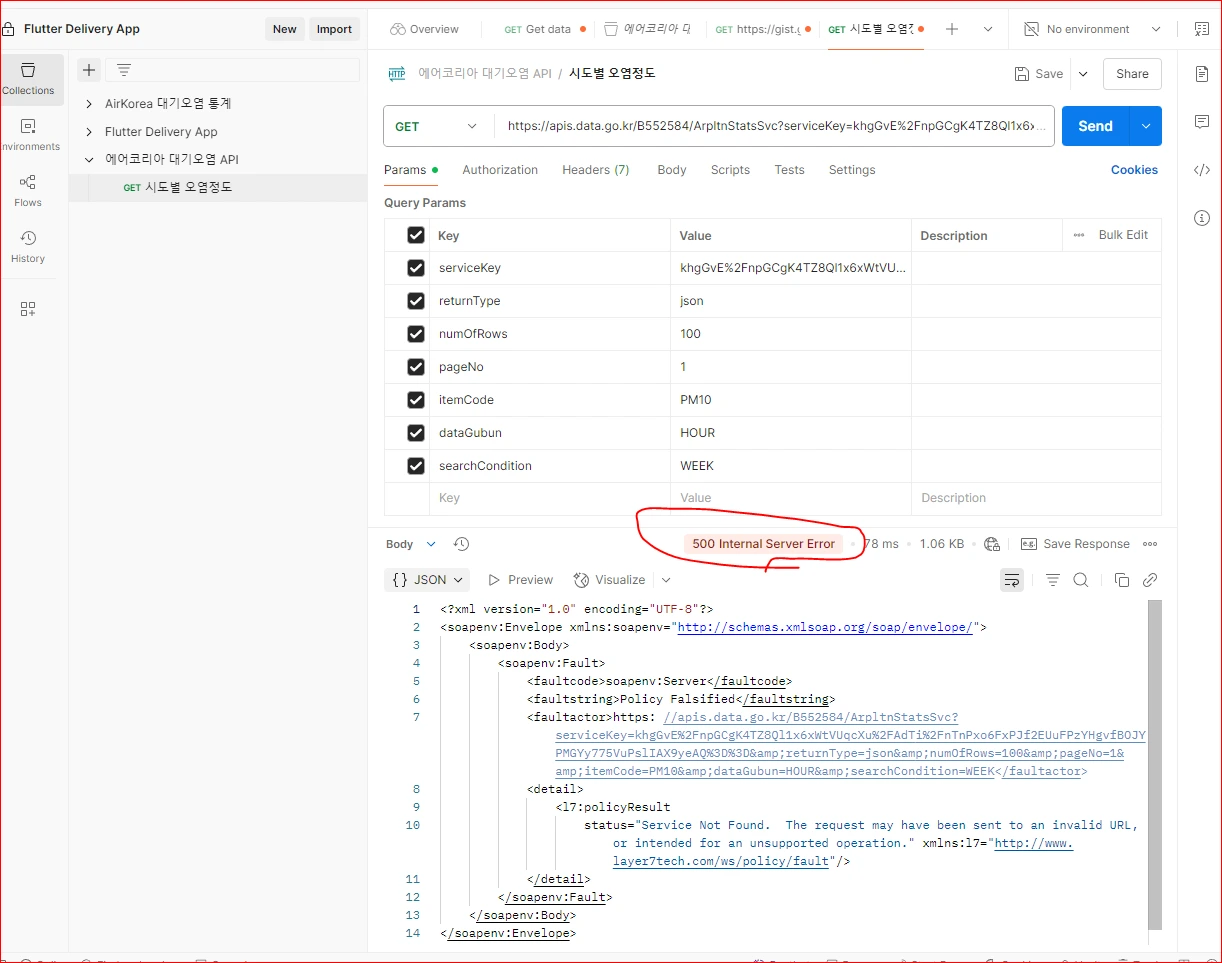Toggle the select-all params checkbox in header
This screenshot has width=1222, height=963.
416,235
